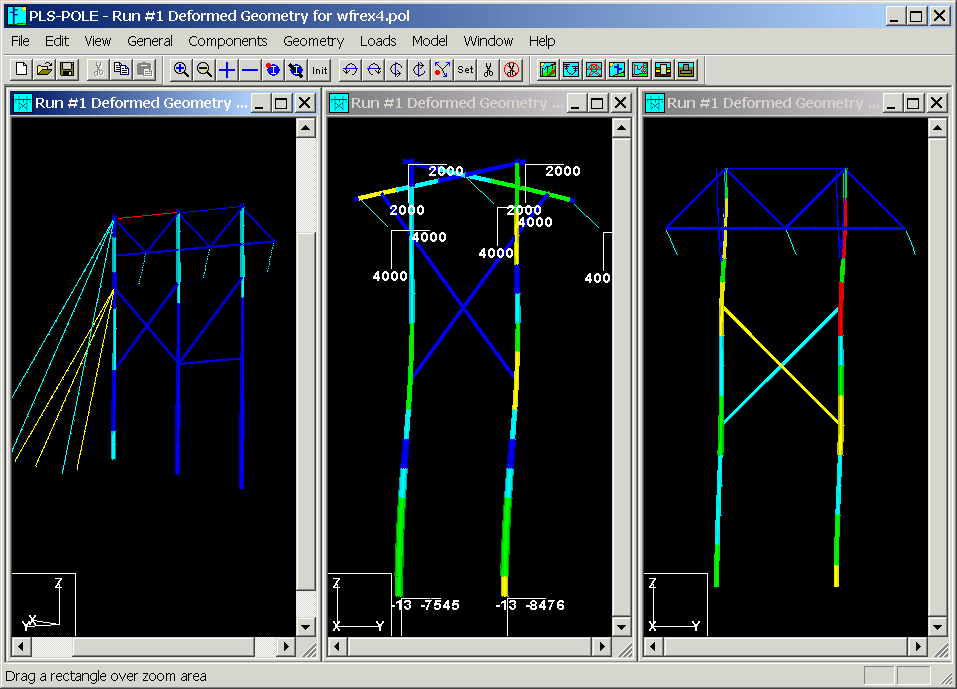The height and width of the screenshot is (689, 957).
Task: Open the Geometry menu
Action: pos(313,41)
